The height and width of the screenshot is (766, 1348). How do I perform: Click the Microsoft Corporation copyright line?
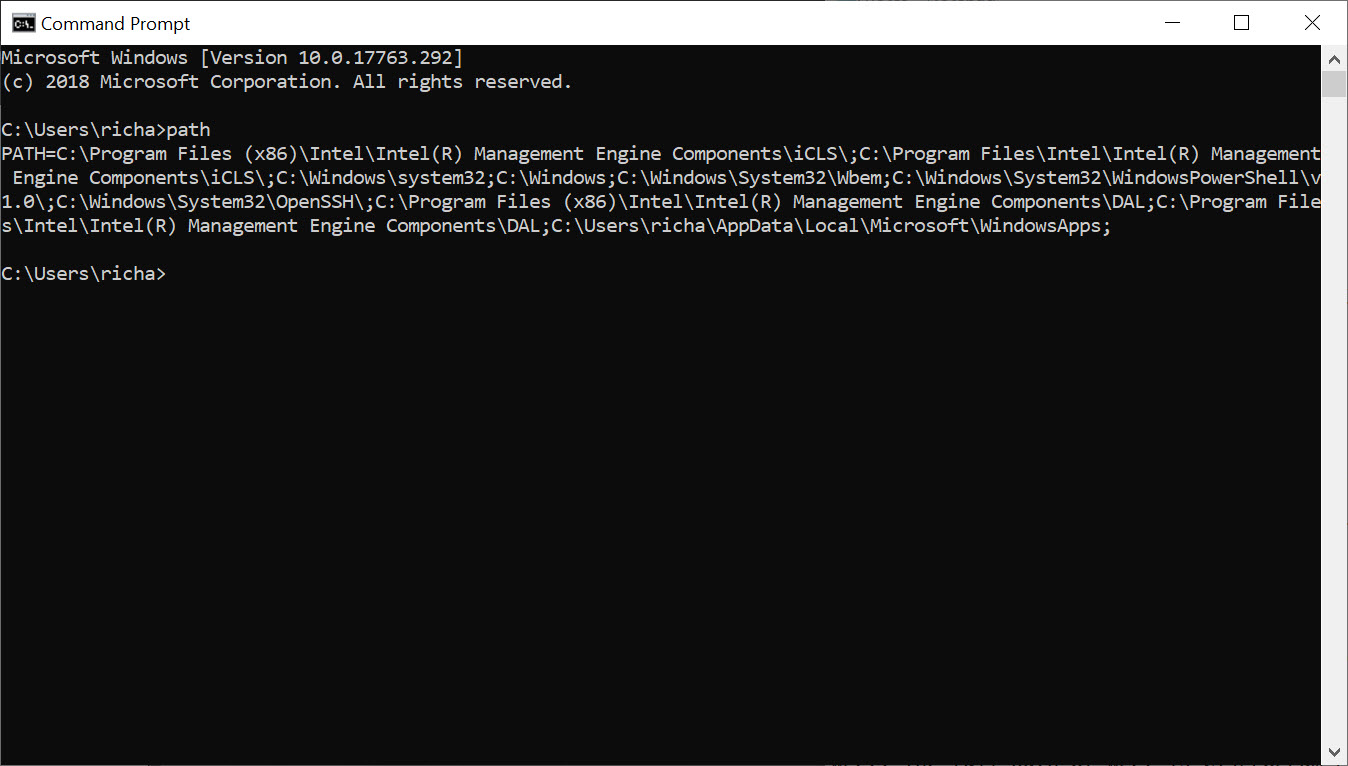pos(287,81)
